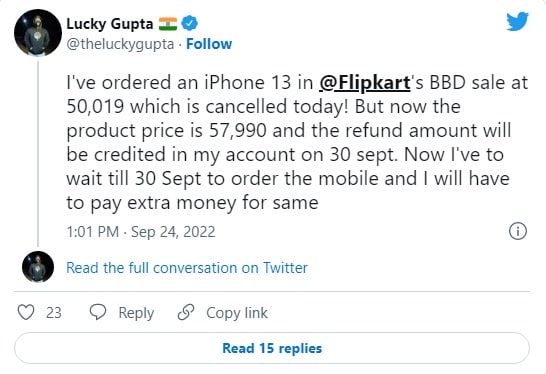Click the Reply text label
546x374 pixels.
pyautogui.click(x=136, y=313)
